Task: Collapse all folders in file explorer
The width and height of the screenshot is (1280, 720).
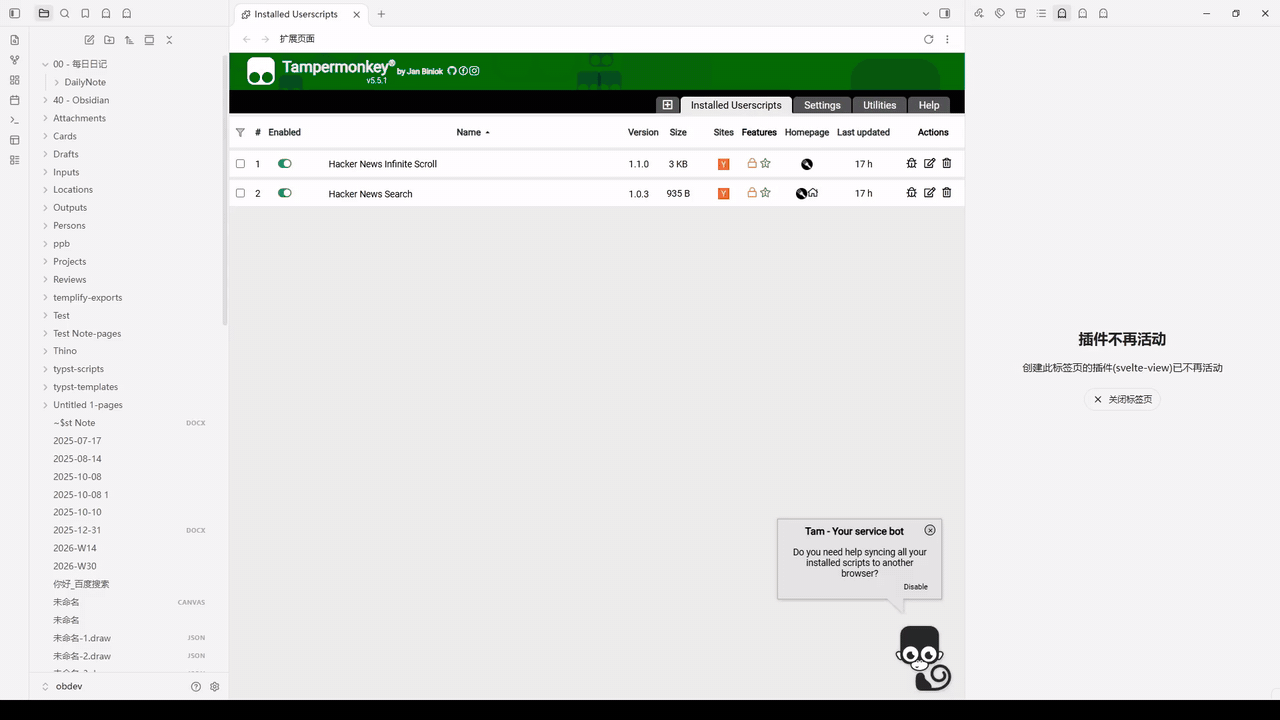Action: tap(169, 40)
